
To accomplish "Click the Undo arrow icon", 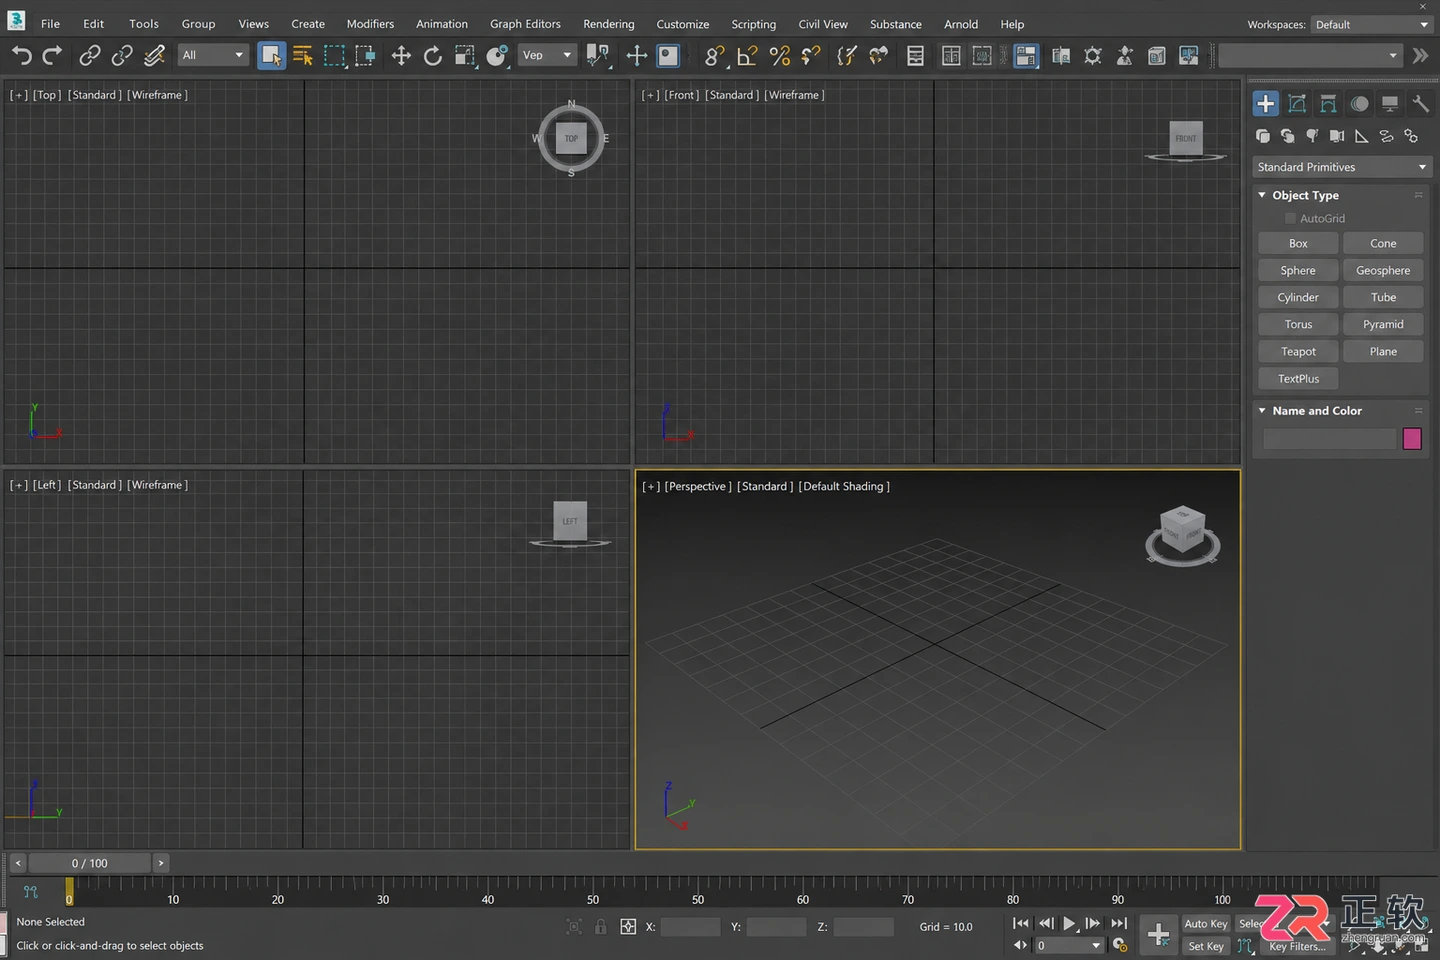I will [x=22, y=56].
